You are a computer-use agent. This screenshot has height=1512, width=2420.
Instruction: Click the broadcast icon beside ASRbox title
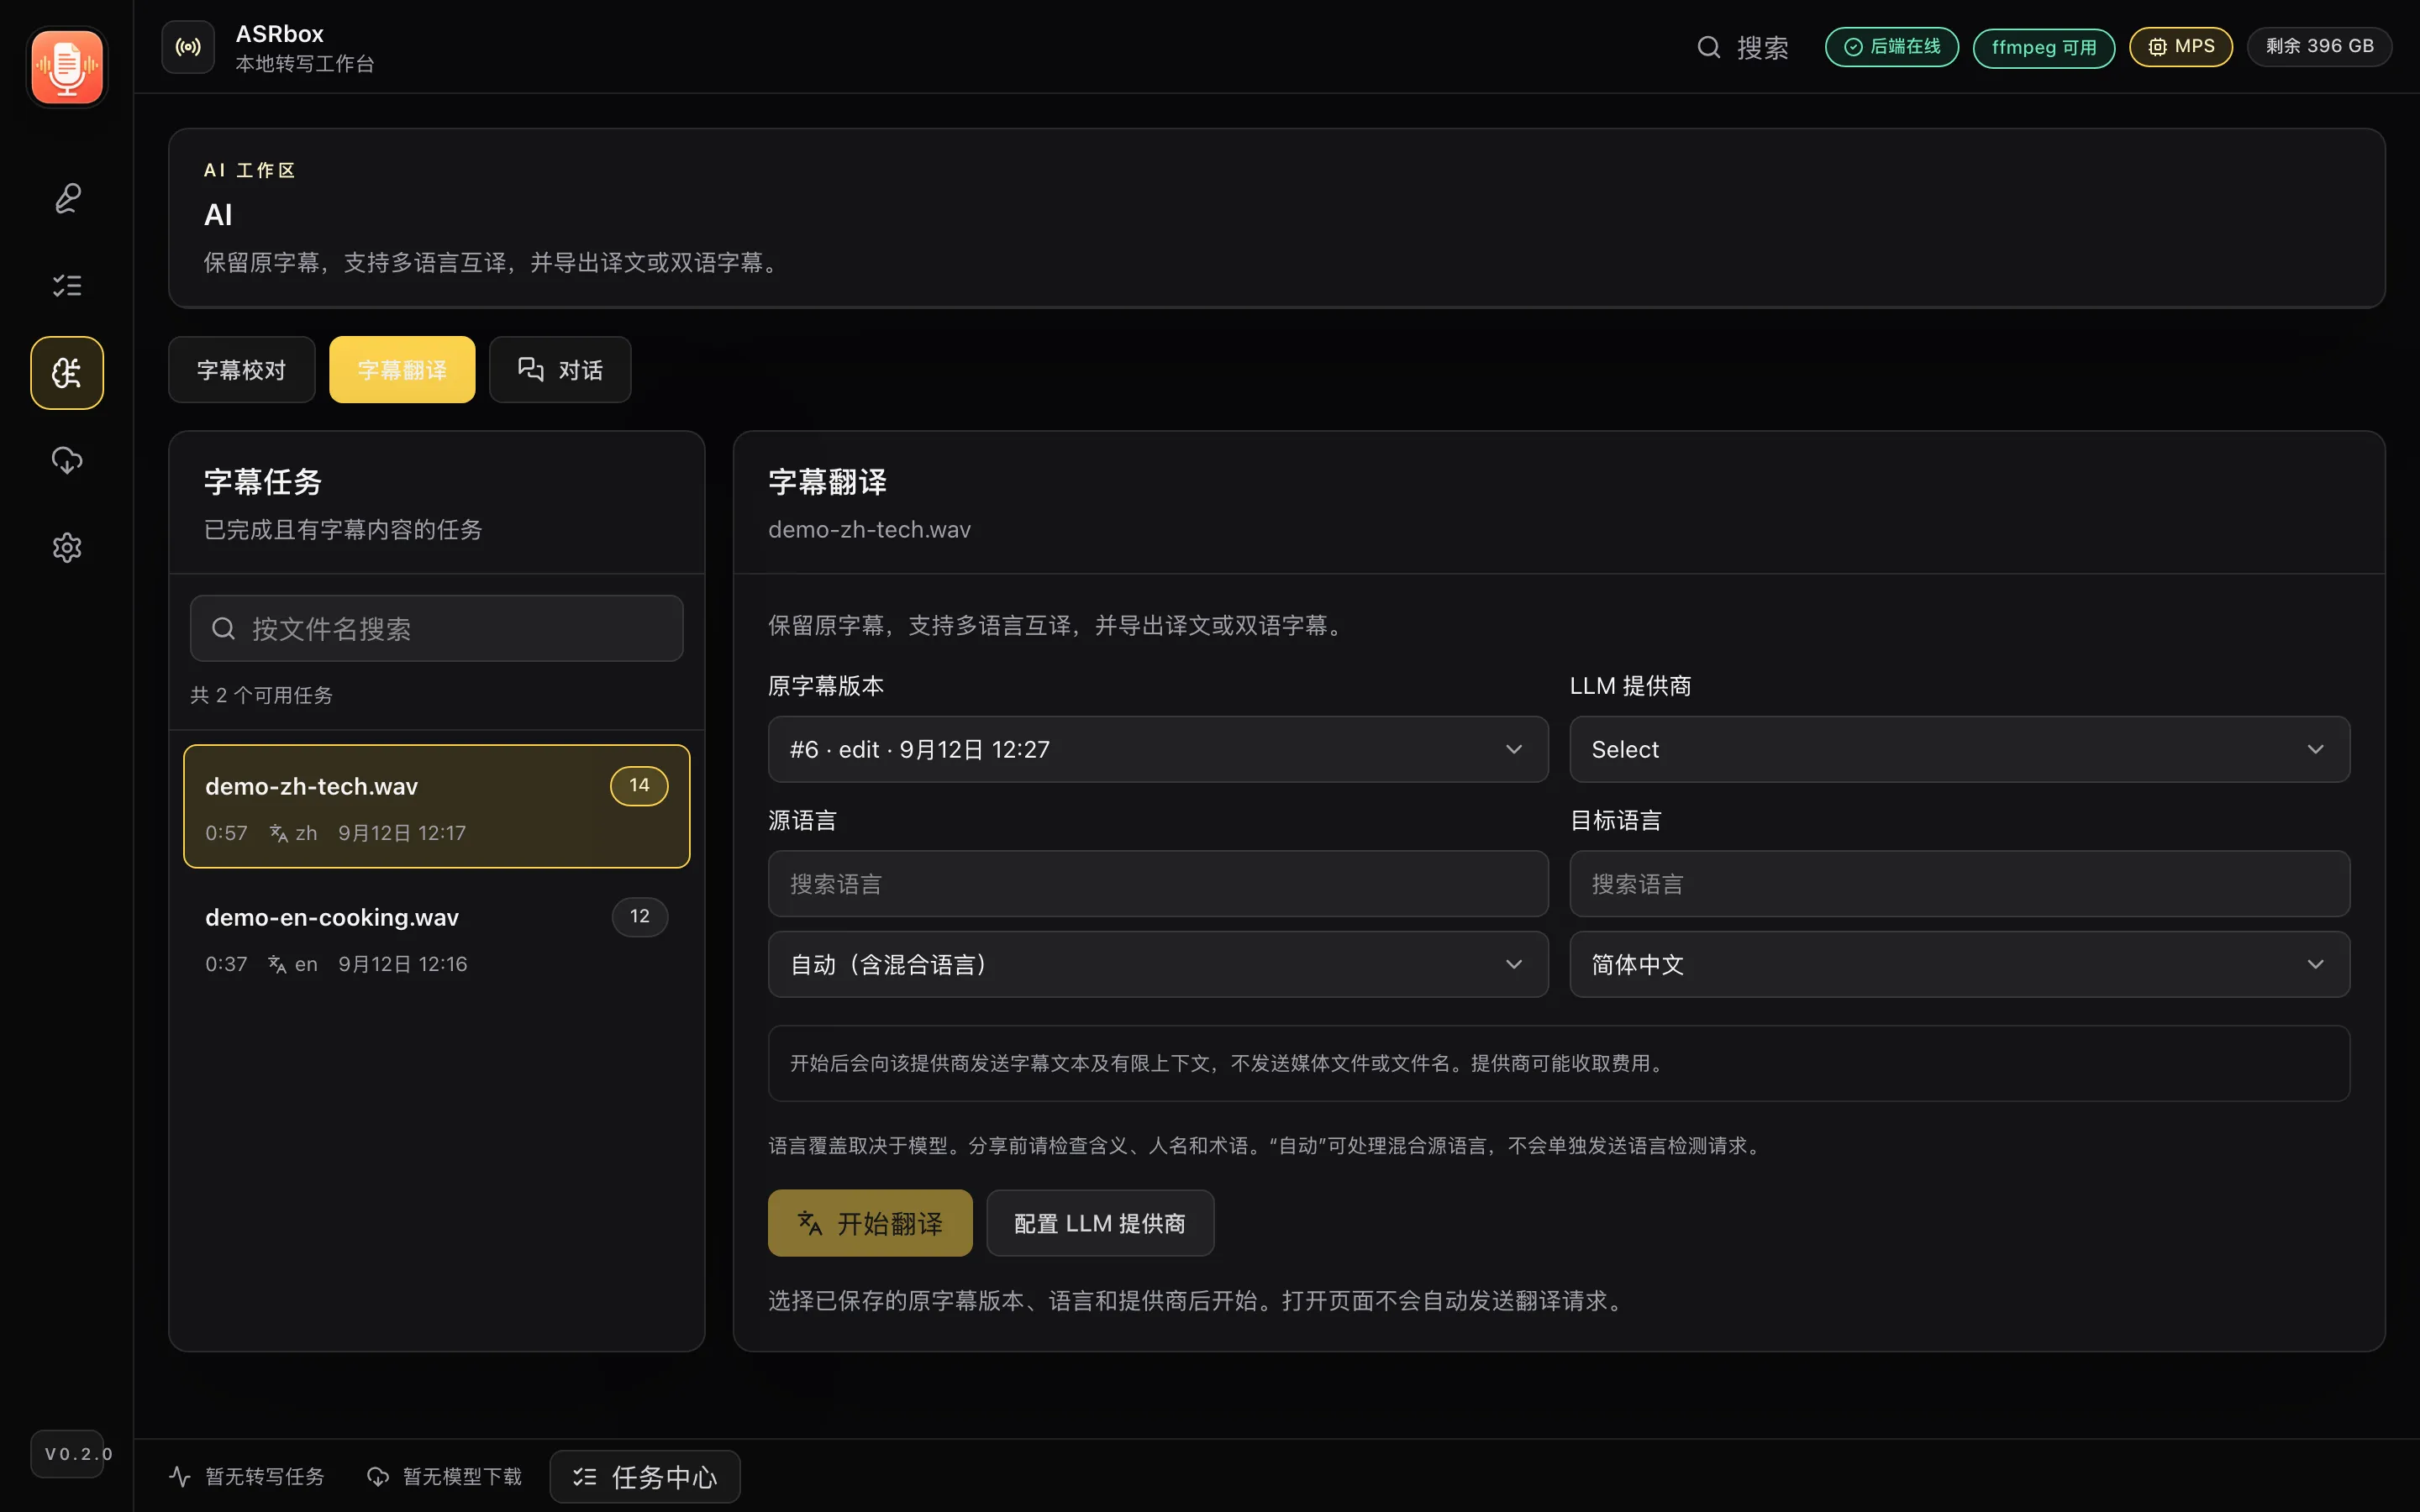pos(188,47)
